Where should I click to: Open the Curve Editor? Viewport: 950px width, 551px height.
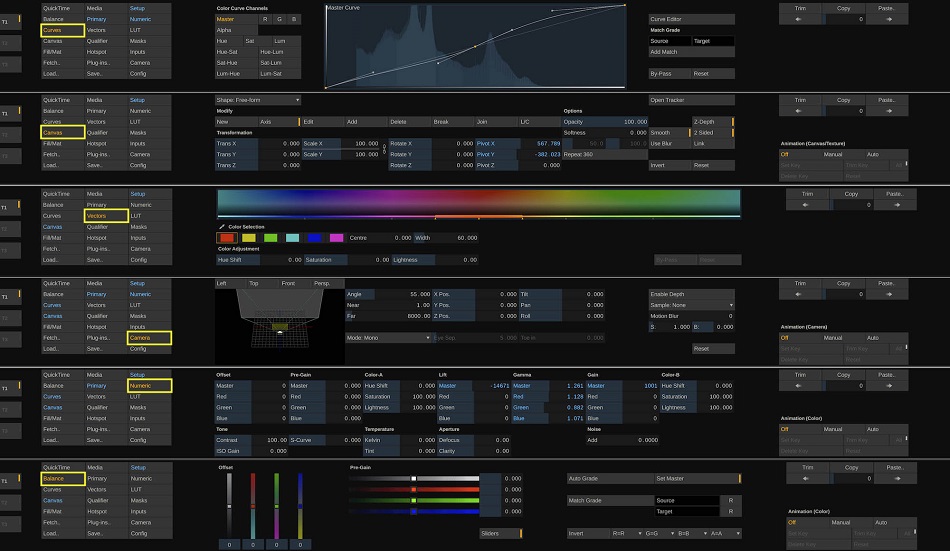click(x=691, y=19)
